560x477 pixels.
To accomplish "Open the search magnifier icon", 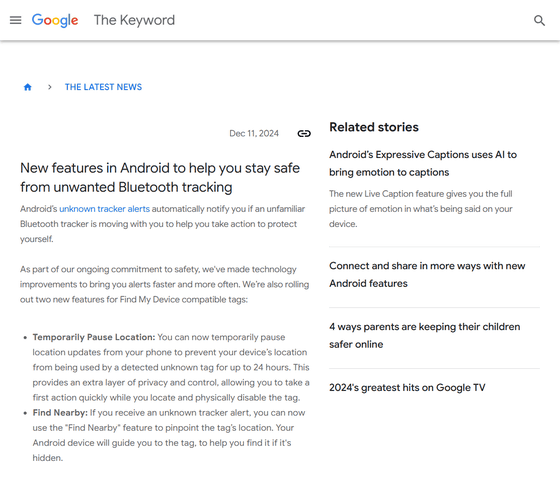I will point(539,20).
